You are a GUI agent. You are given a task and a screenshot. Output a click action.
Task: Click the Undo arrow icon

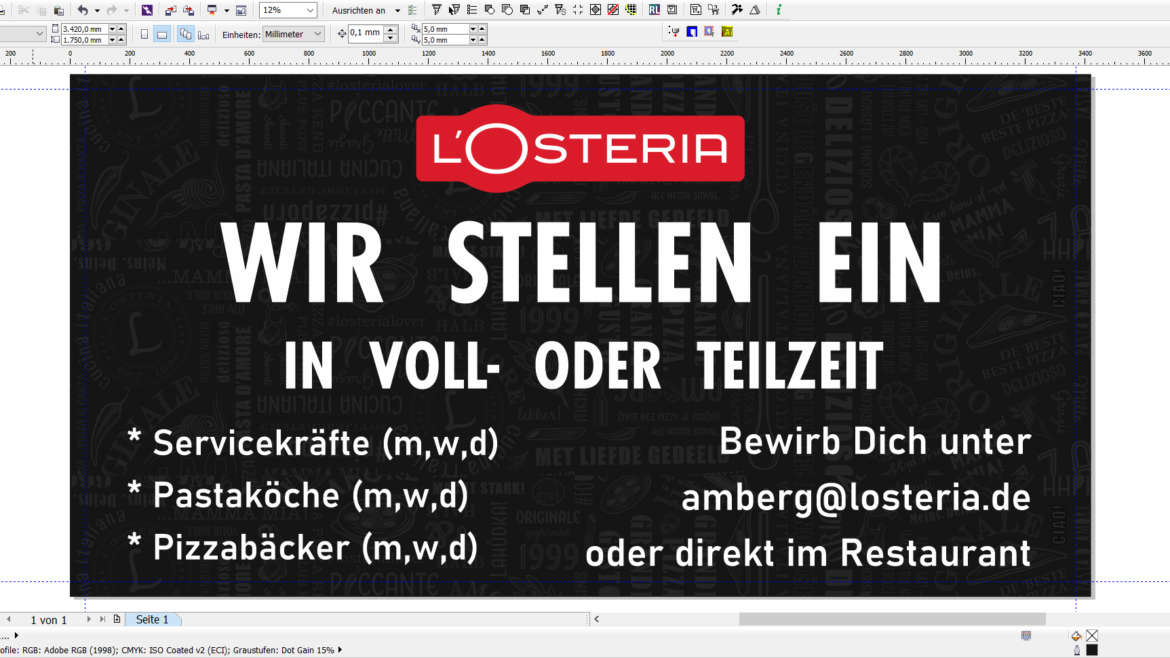[x=83, y=10]
